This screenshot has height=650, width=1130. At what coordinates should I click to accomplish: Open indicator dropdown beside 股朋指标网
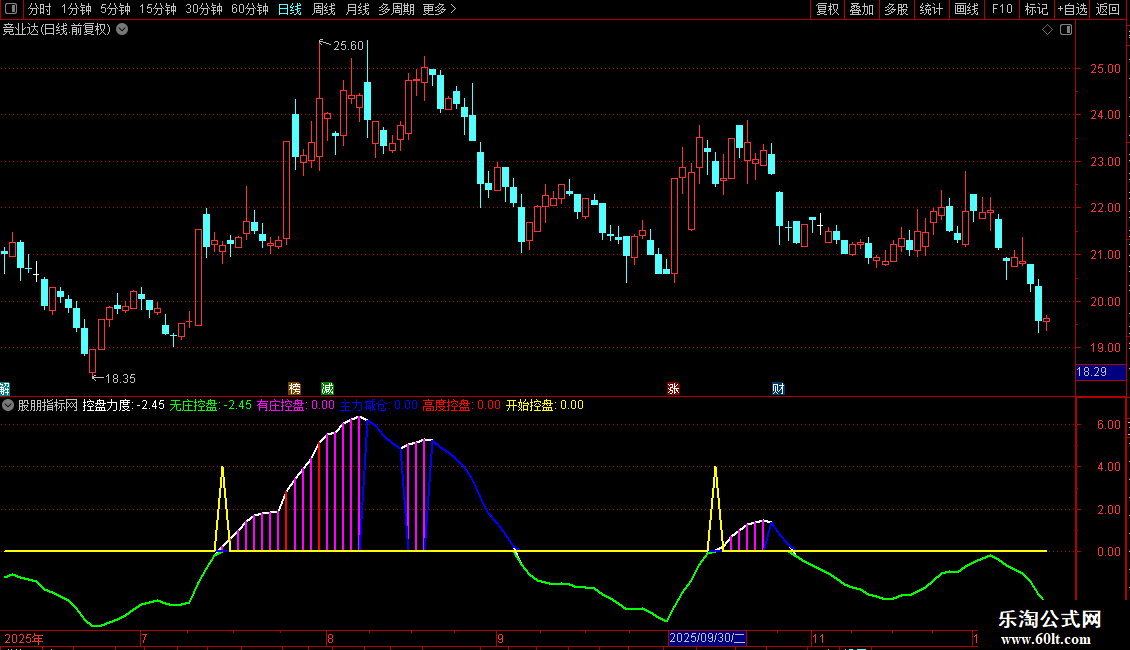(8, 405)
